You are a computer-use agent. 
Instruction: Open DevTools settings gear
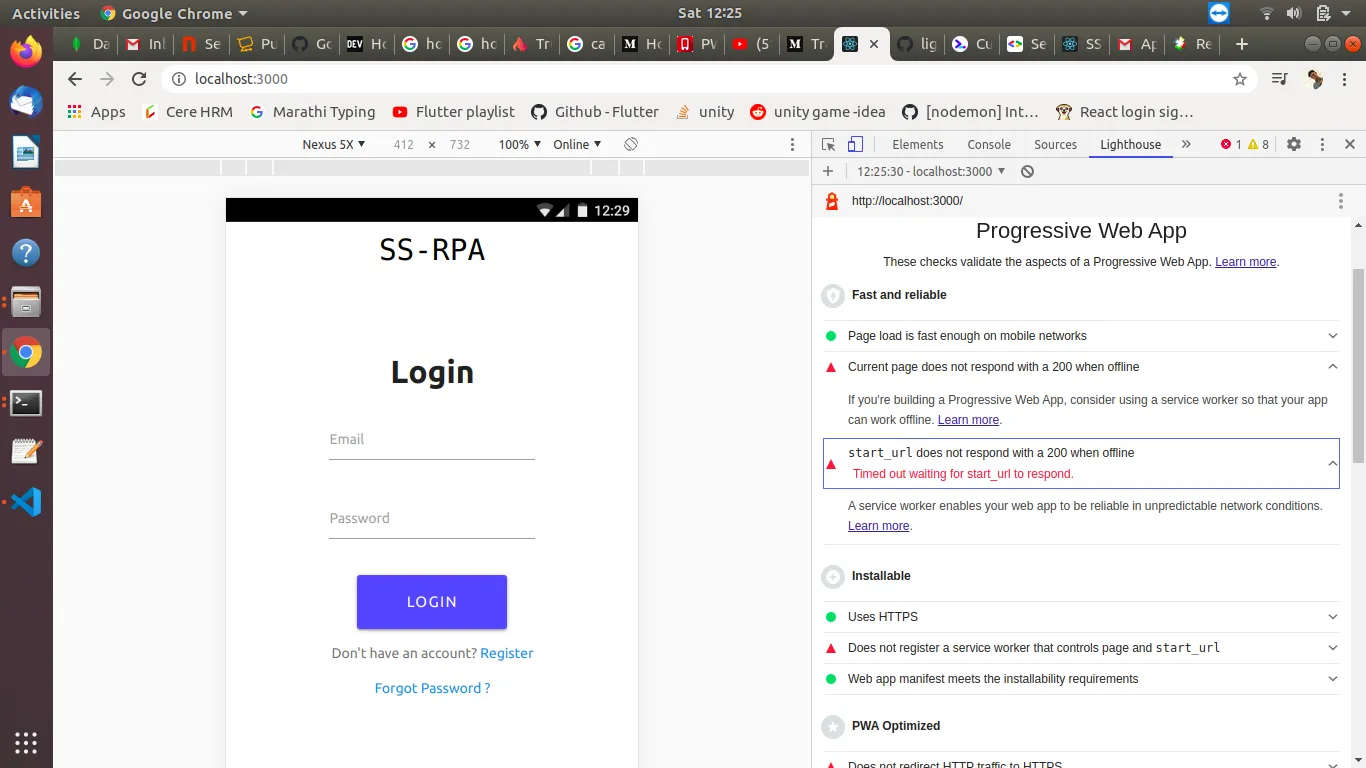1294,144
